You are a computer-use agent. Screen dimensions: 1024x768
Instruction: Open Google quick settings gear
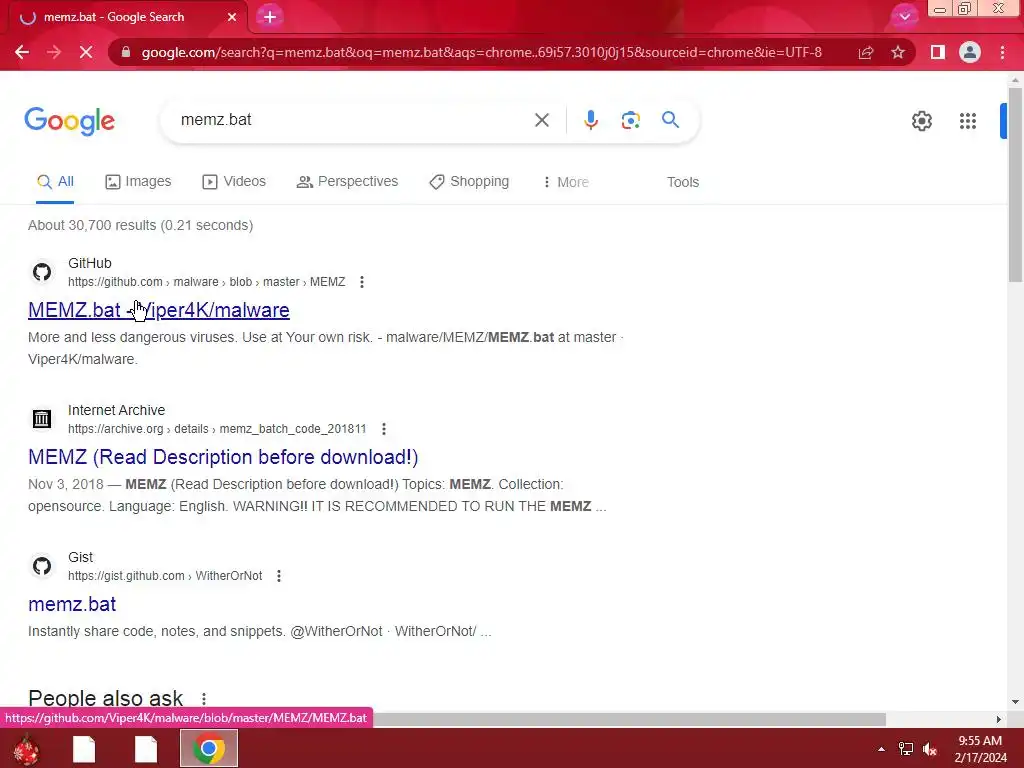921,121
